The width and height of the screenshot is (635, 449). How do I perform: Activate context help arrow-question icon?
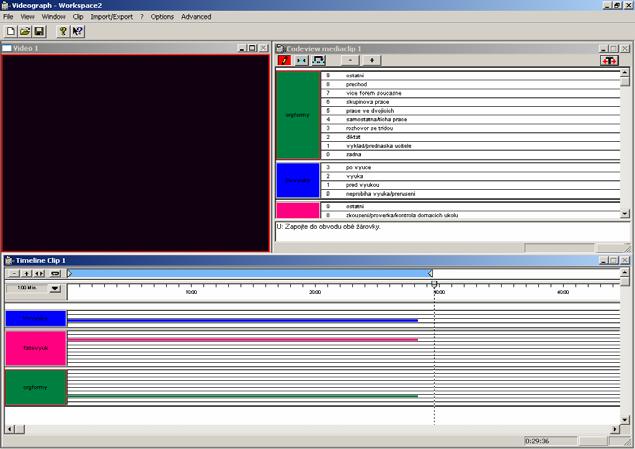point(77,31)
